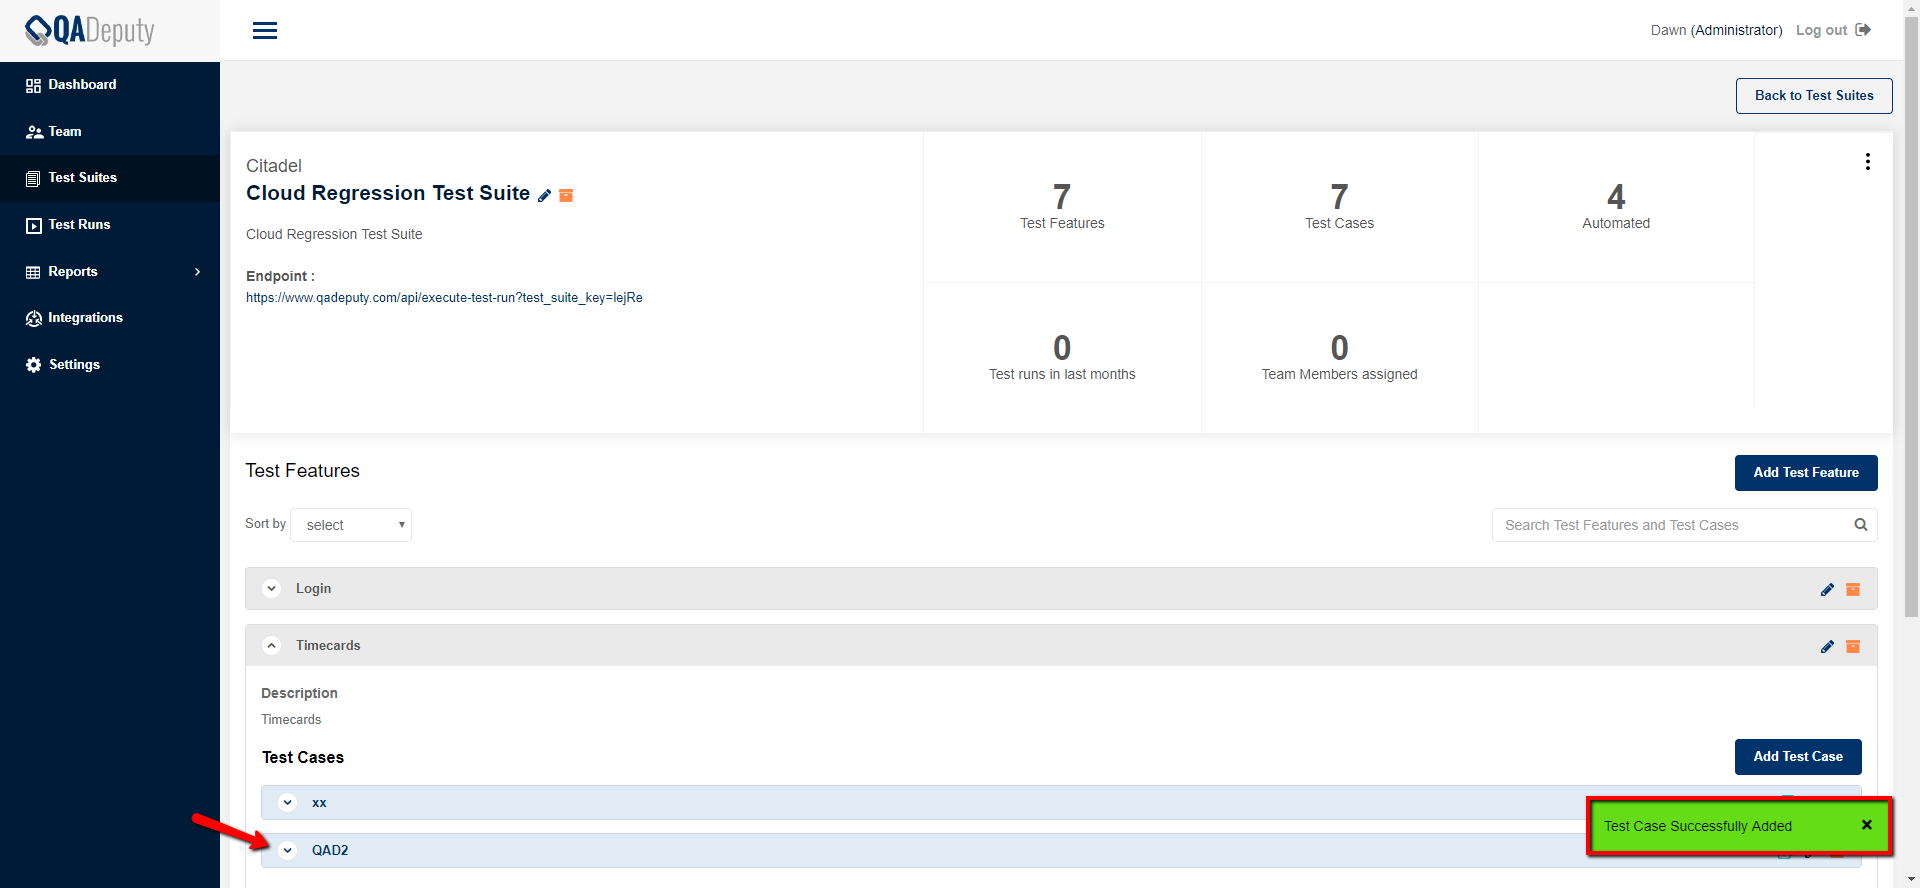The height and width of the screenshot is (888, 1920).
Task: Click the Login feature title
Action: tap(313, 589)
